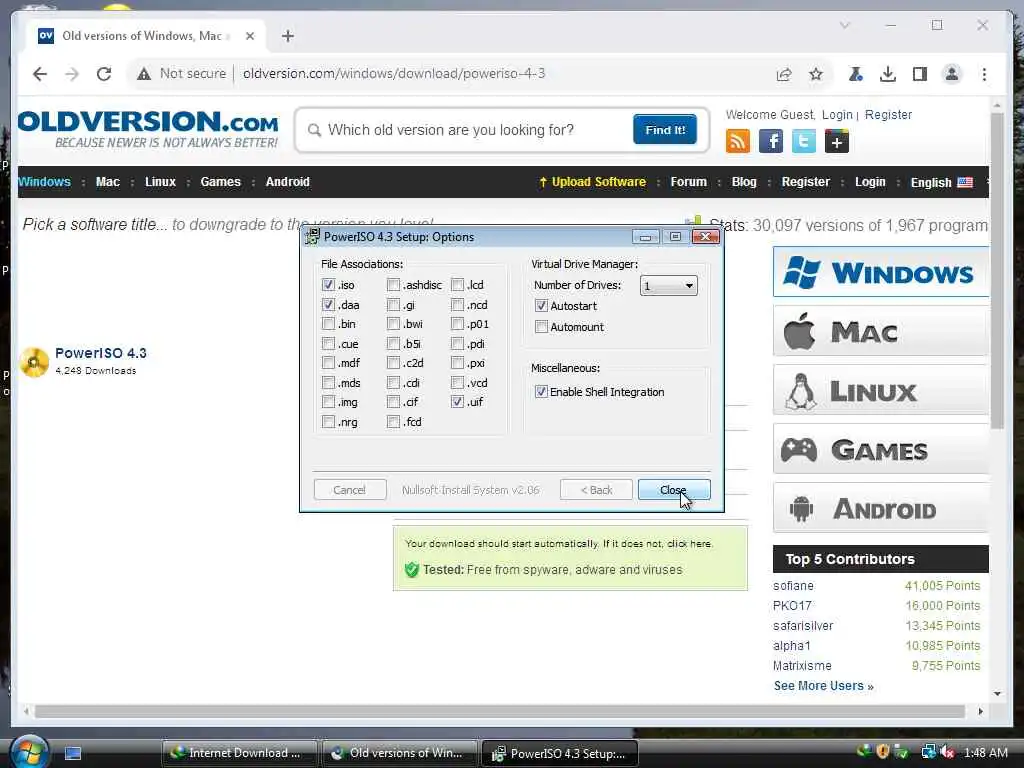Click the Find It! search button

coord(665,129)
